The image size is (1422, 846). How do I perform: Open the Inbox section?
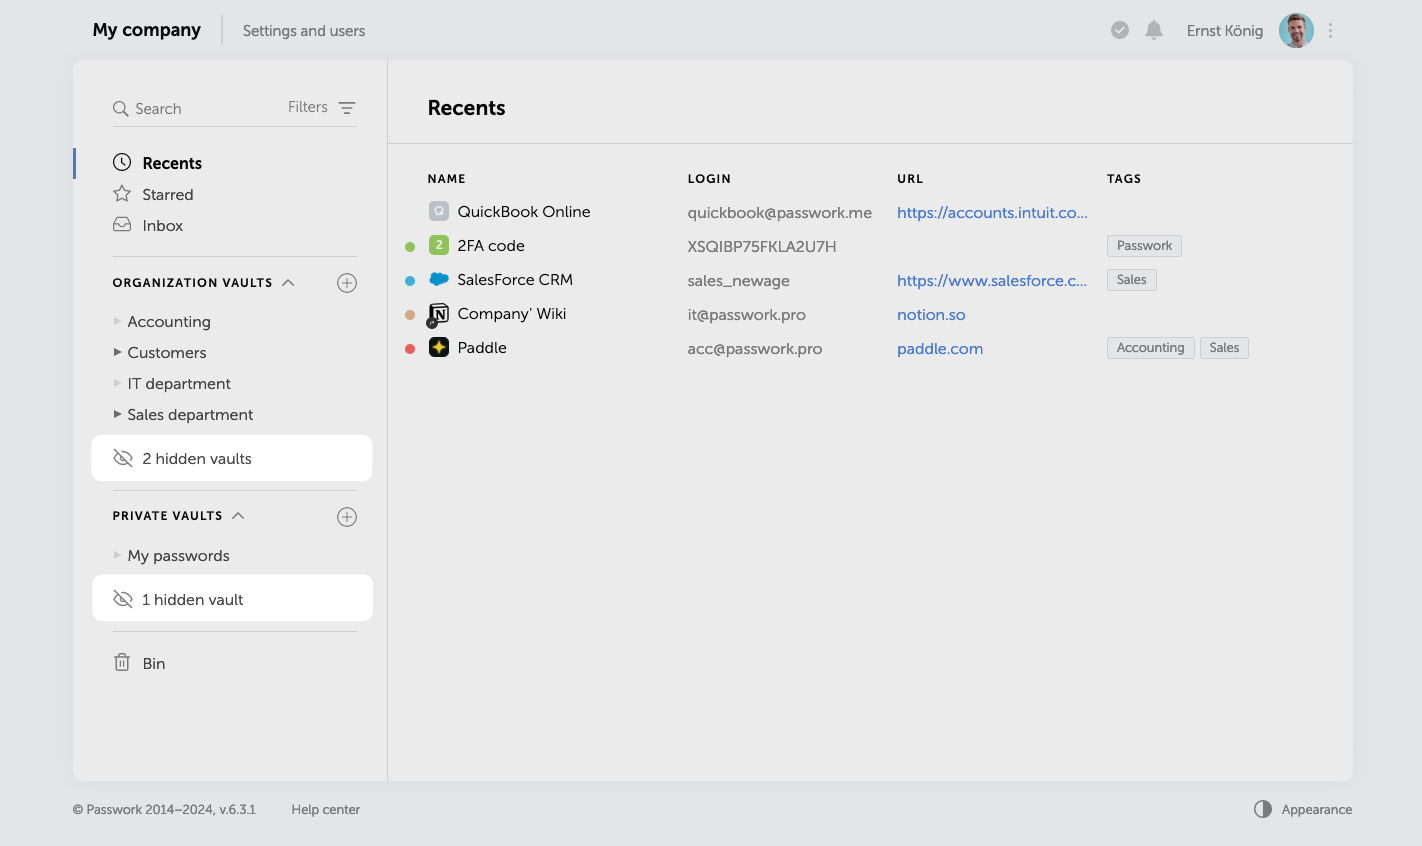tap(163, 225)
